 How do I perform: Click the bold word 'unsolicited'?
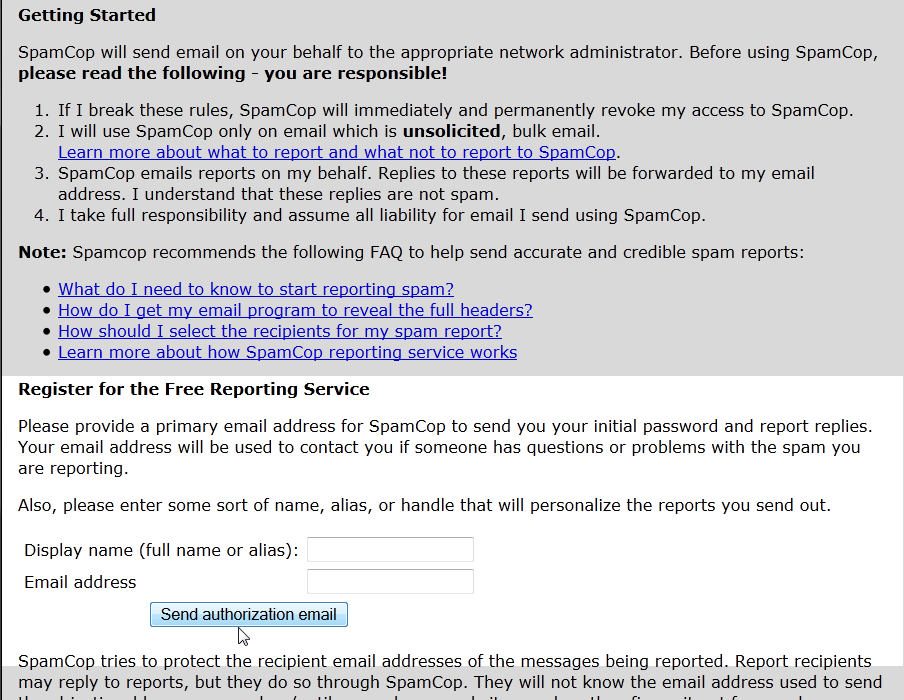[451, 131]
